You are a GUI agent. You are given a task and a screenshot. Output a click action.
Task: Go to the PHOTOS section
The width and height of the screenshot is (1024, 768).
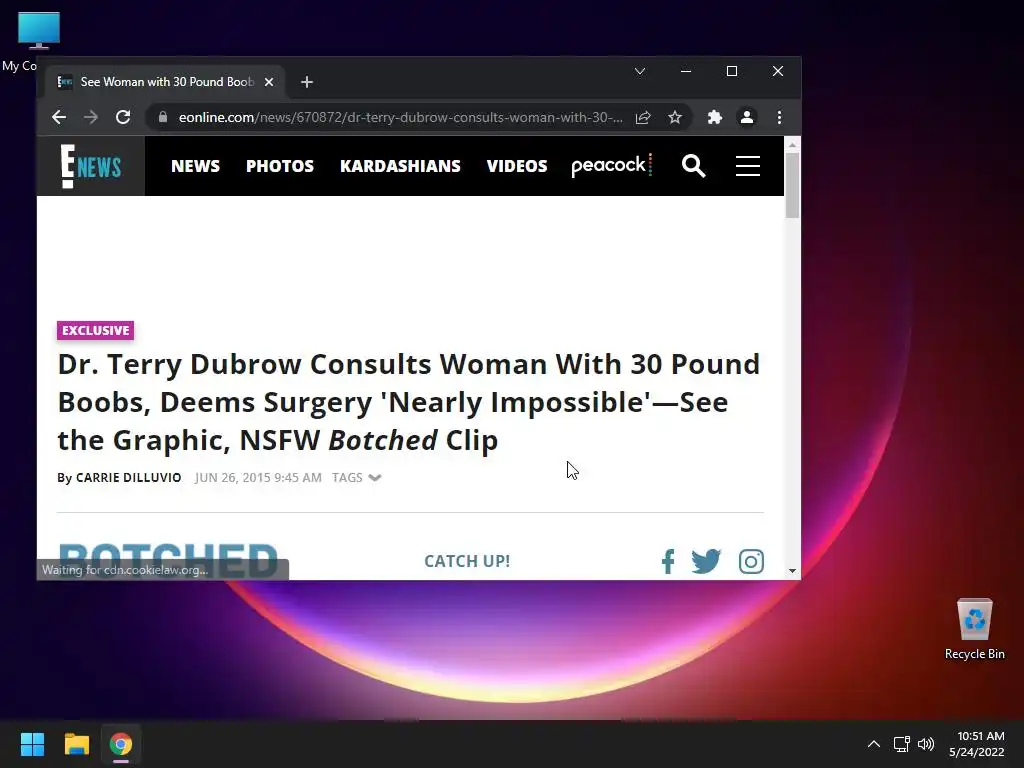(x=280, y=166)
